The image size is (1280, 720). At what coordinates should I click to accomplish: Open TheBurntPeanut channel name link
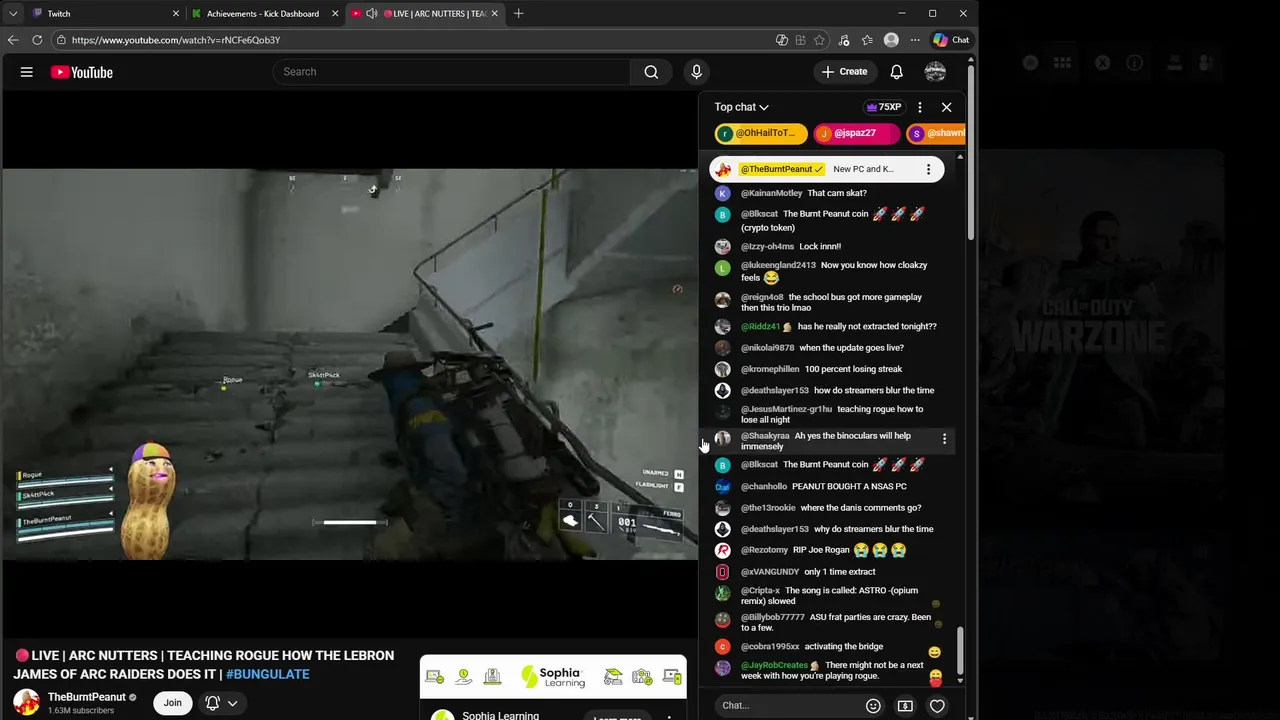pyautogui.click(x=87, y=697)
